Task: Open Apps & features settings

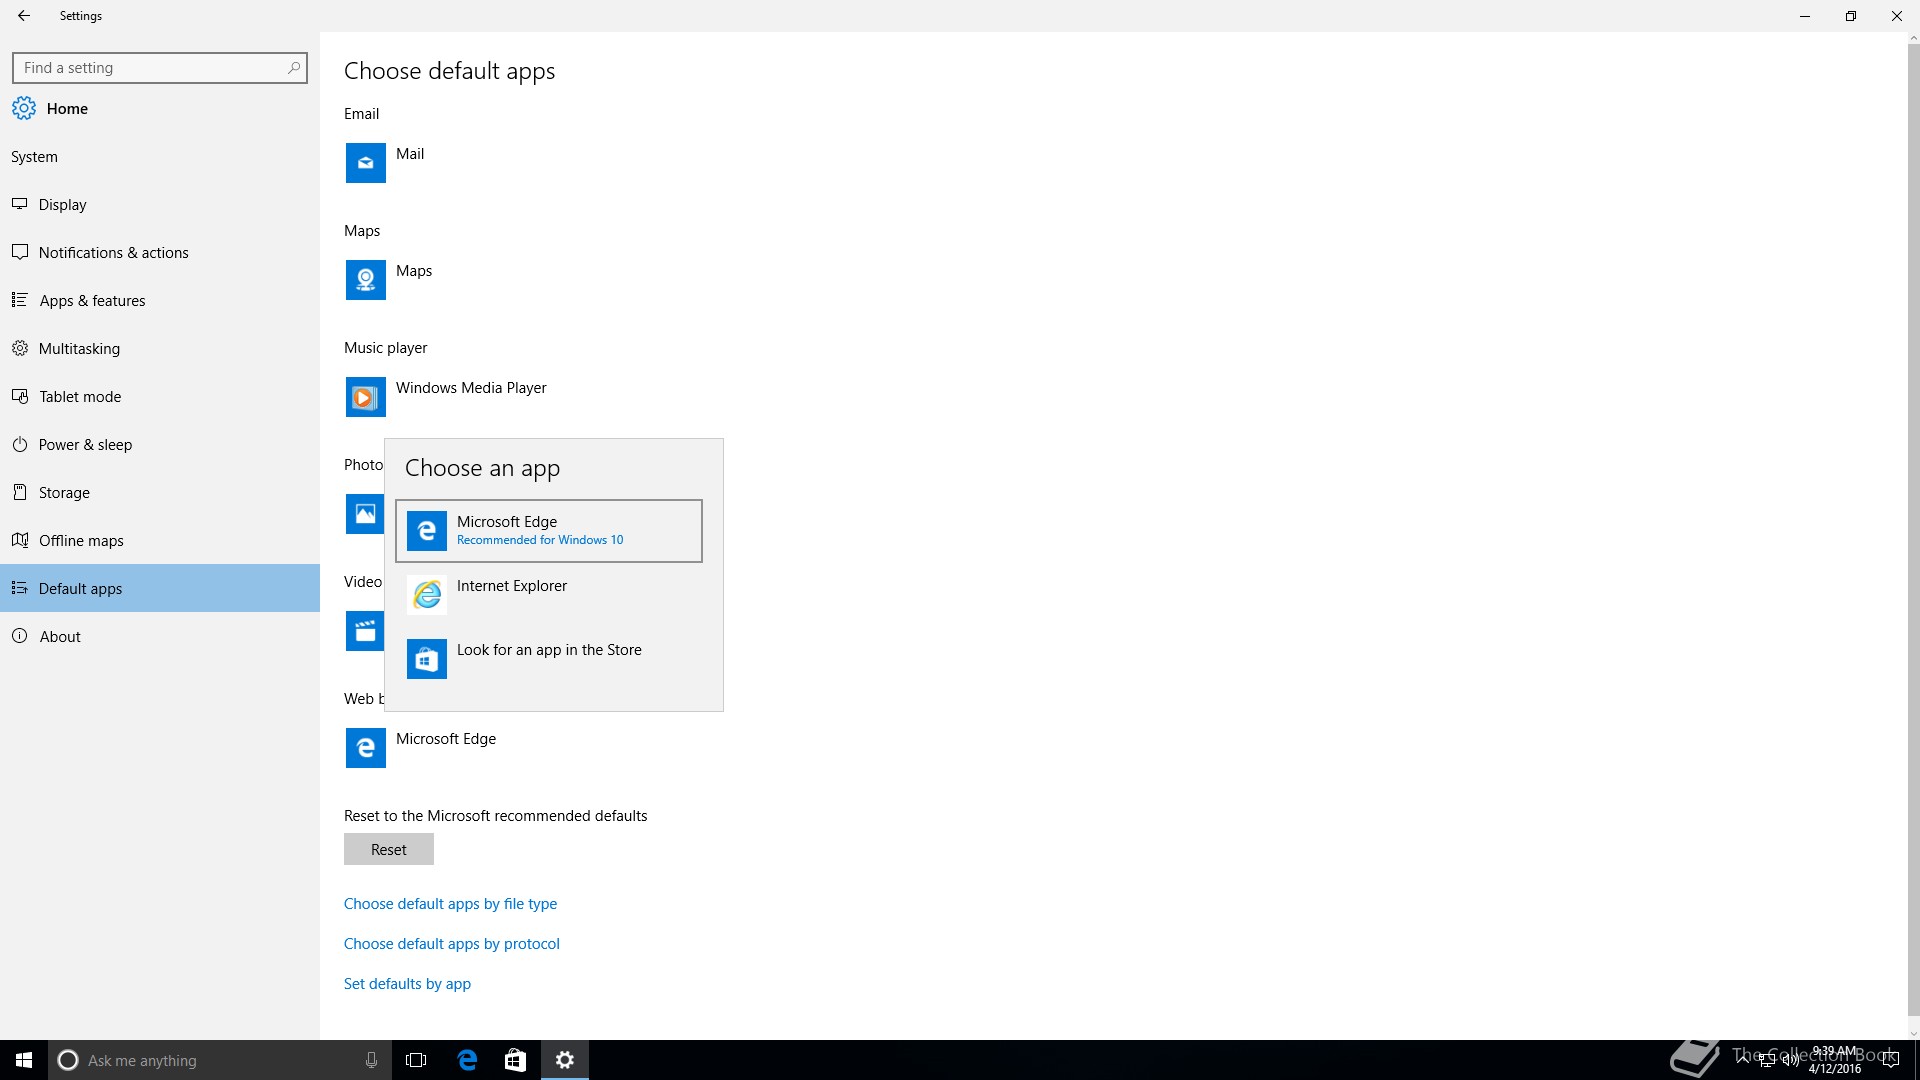Action: 160,301
